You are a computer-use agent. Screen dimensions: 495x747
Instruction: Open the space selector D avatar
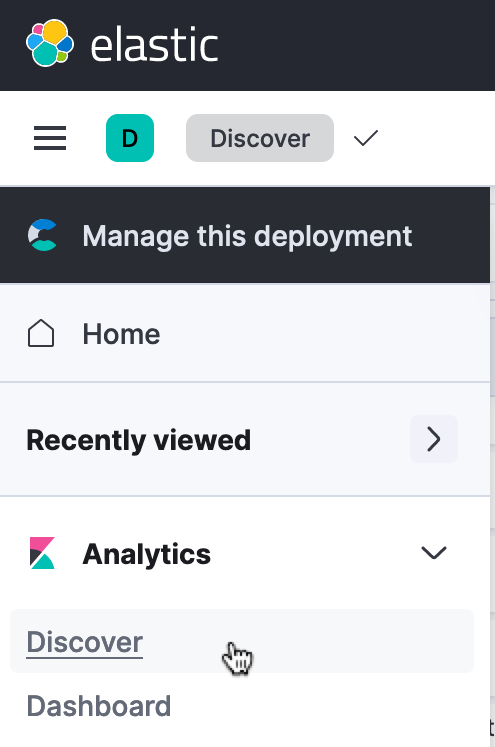point(130,138)
